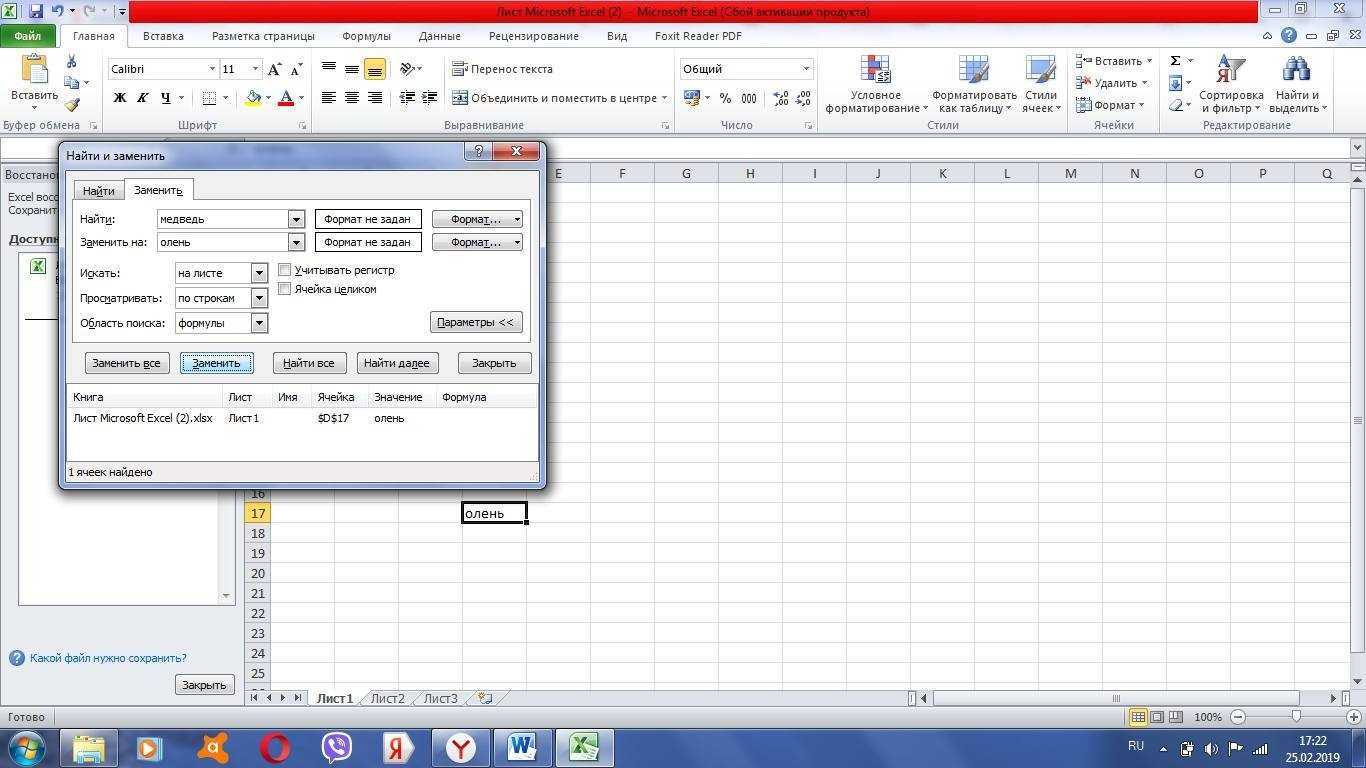The height and width of the screenshot is (768, 1366).
Task: Expand the number format "Общий" dropdown
Action: [805, 69]
